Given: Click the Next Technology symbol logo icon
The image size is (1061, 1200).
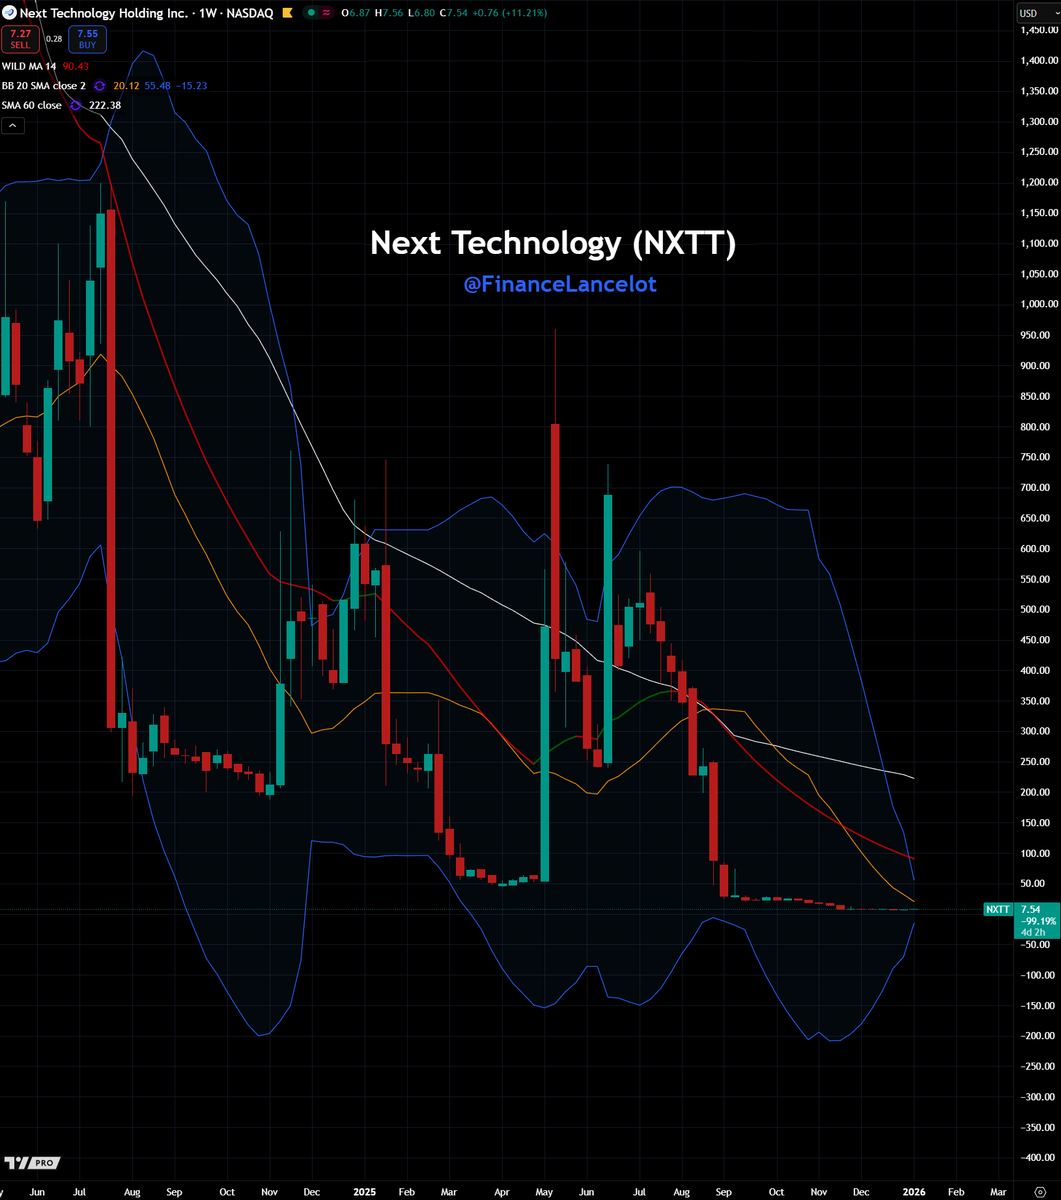Looking at the screenshot, I should click(x=9, y=12).
